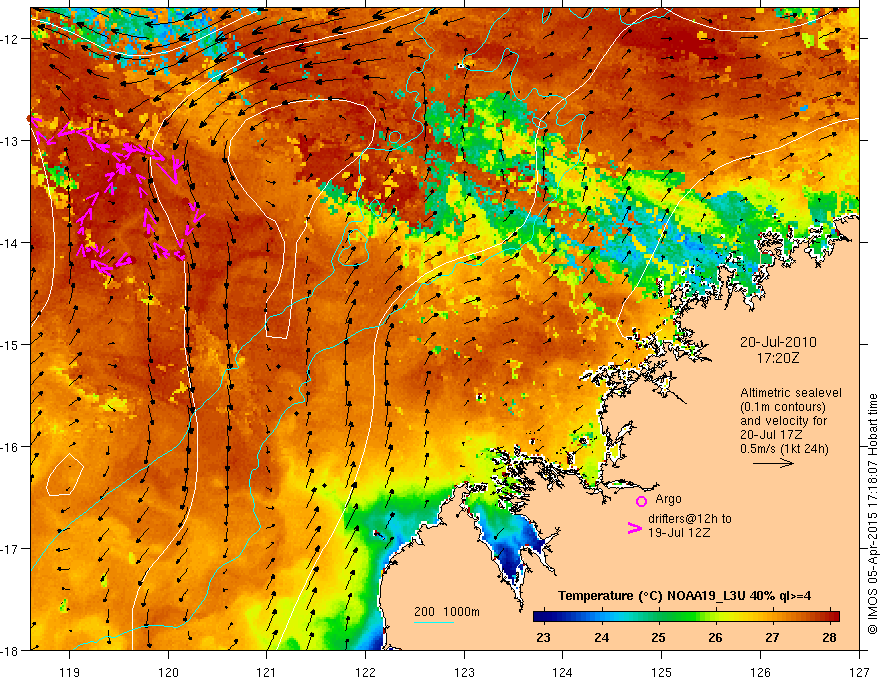Click the color bar tick label '24'
The image size is (880, 680).
[x=602, y=637]
